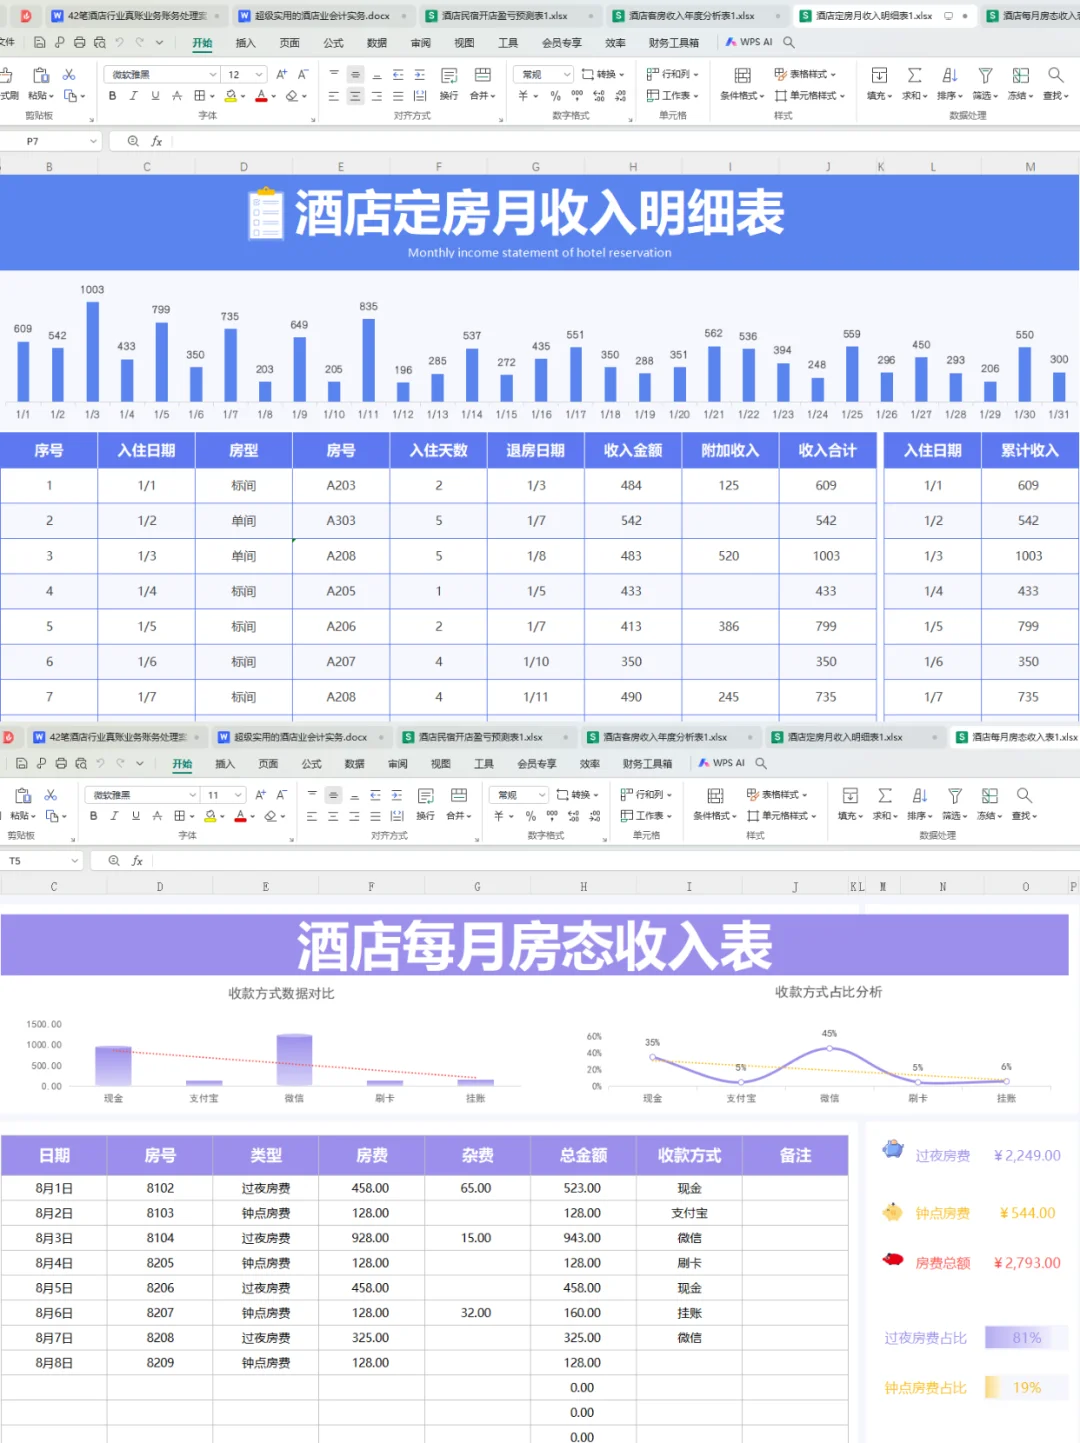The image size is (1080, 1443).
Task: Toggle Bold in top window
Action: click(112, 96)
